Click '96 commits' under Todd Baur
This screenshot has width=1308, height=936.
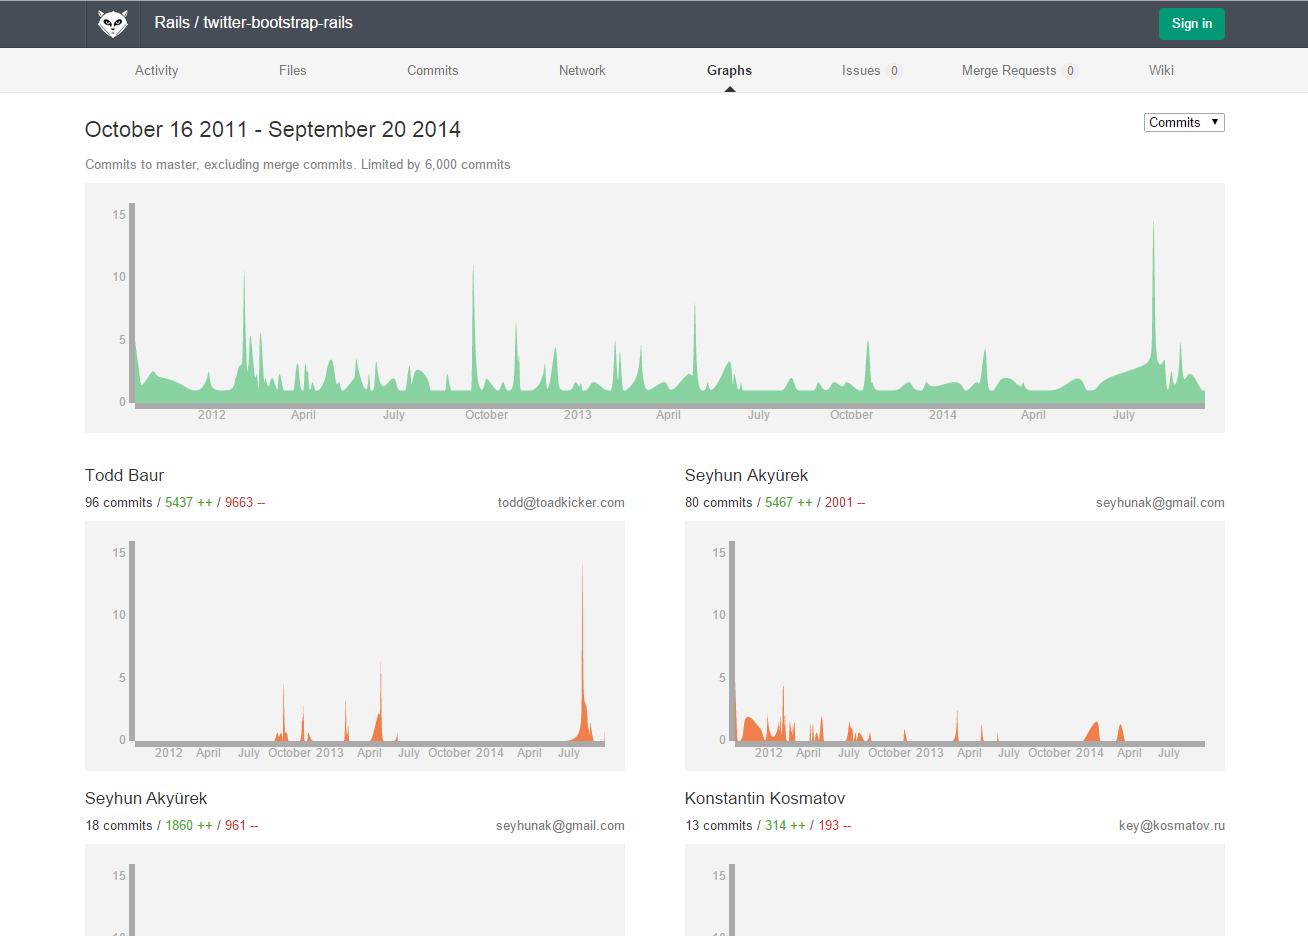[x=119, y=502]
